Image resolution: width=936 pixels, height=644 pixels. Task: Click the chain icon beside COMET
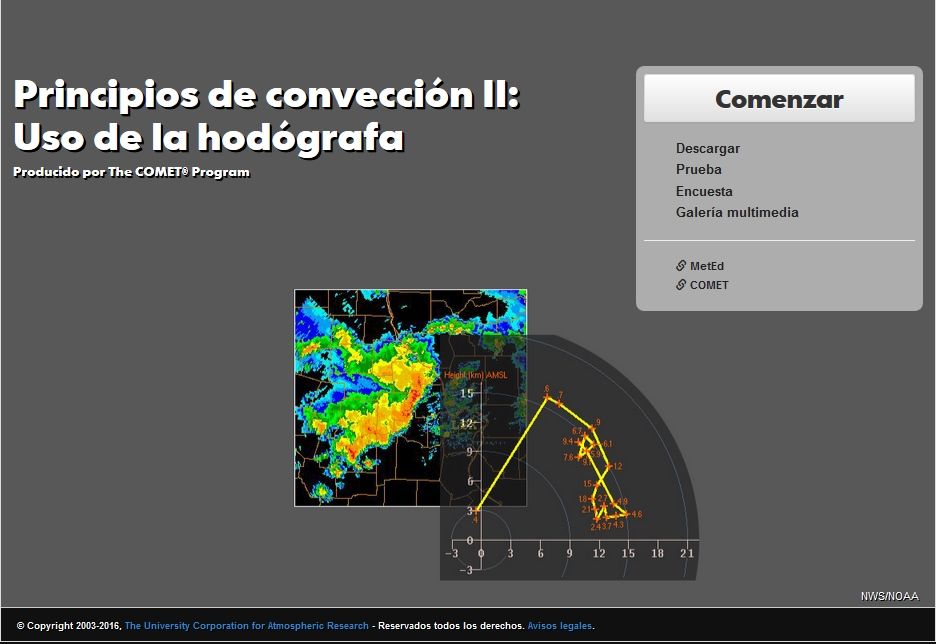click(681, 285)
